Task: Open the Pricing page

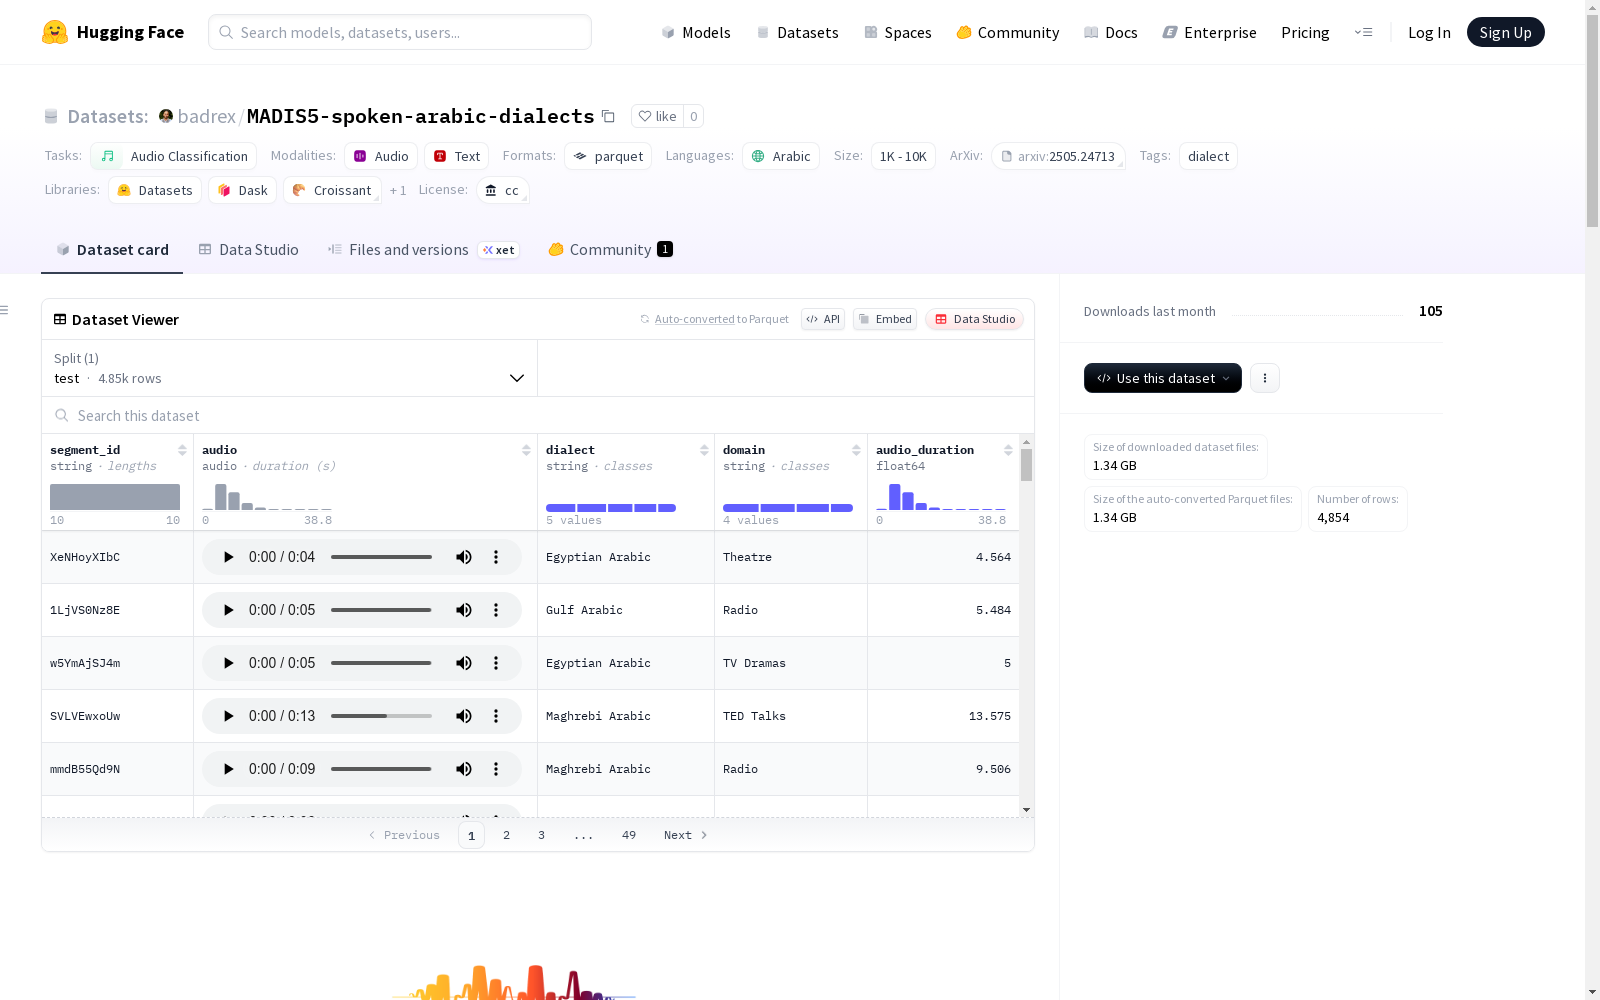Action: pos(1305,32)
